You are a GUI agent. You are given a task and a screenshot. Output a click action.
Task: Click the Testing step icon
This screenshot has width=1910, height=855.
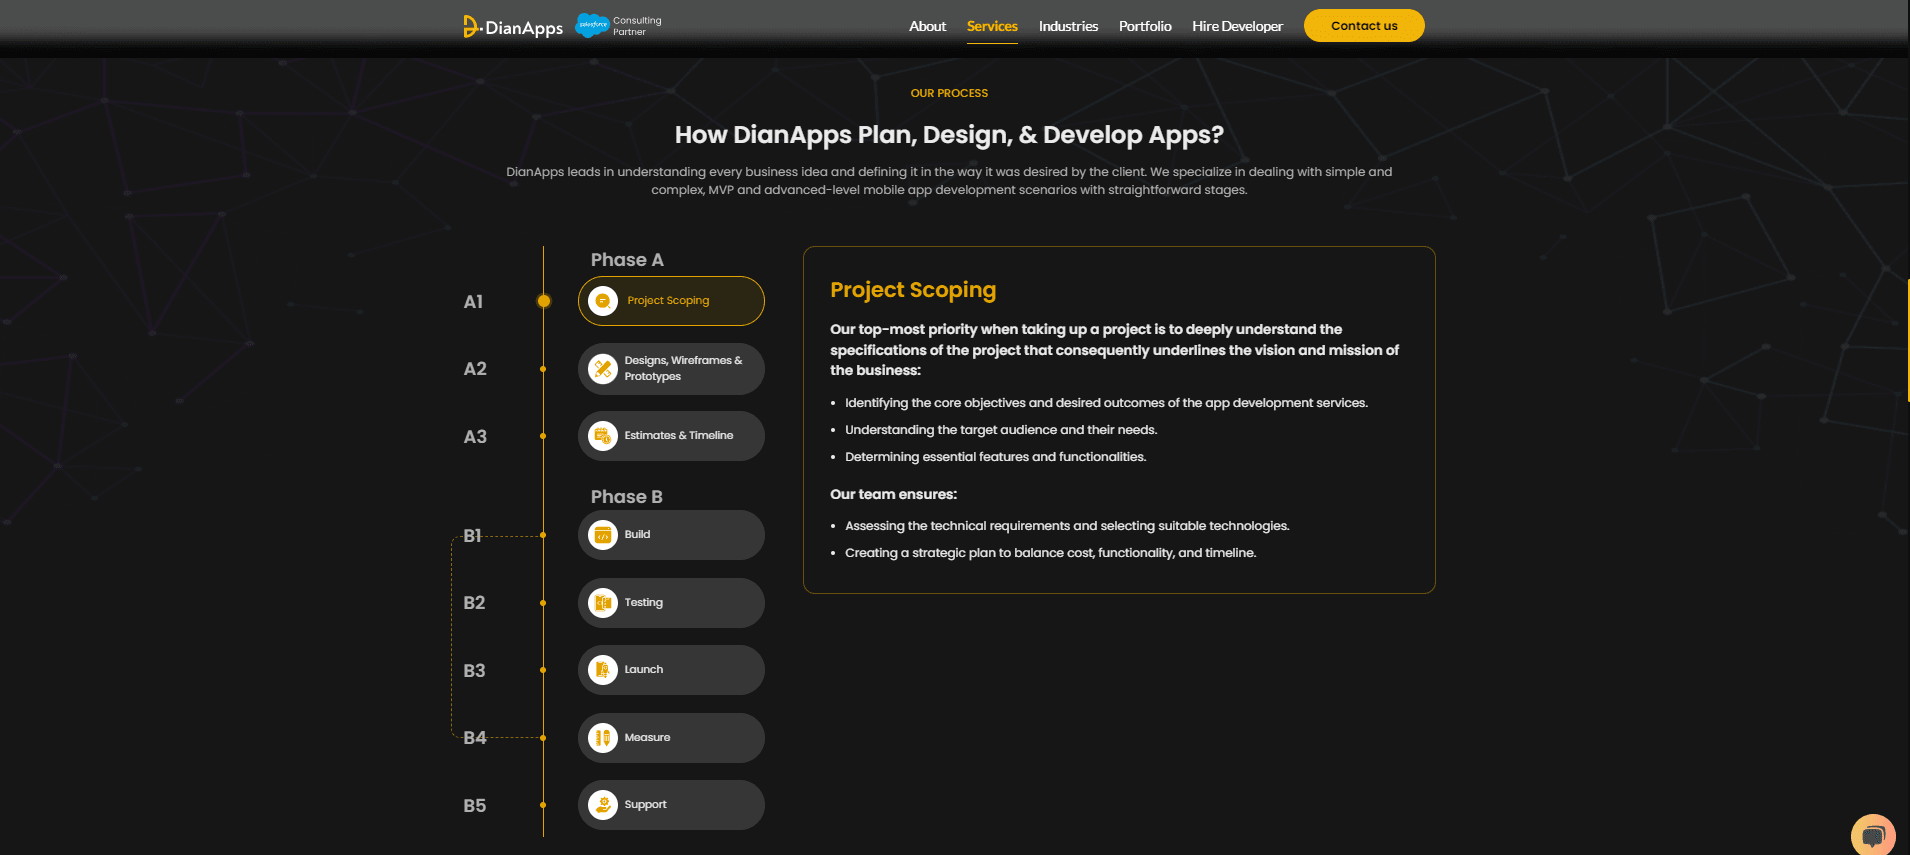[603, 603]
